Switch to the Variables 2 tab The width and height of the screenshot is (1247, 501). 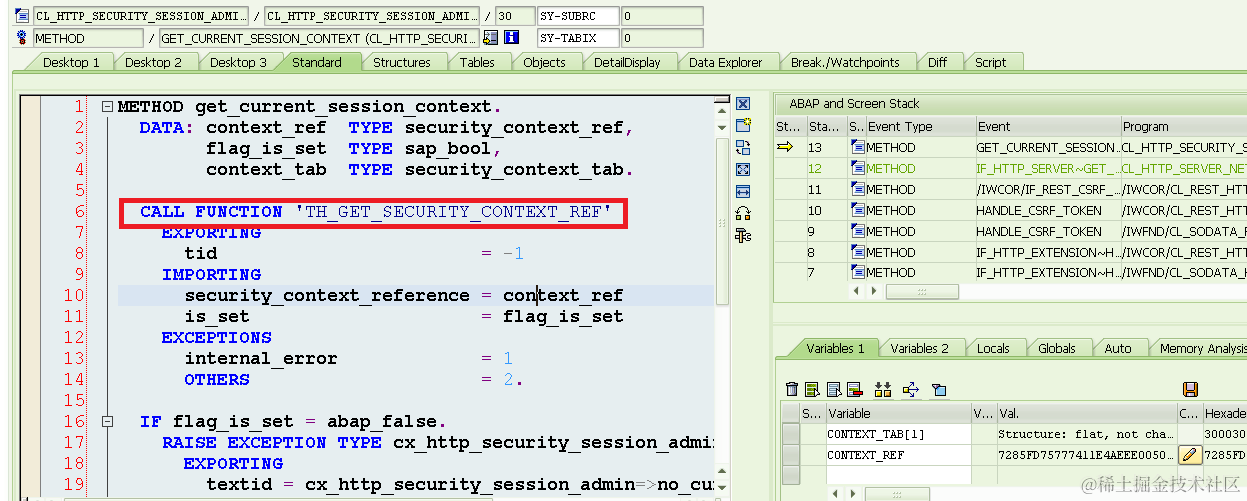pos(919,348)
